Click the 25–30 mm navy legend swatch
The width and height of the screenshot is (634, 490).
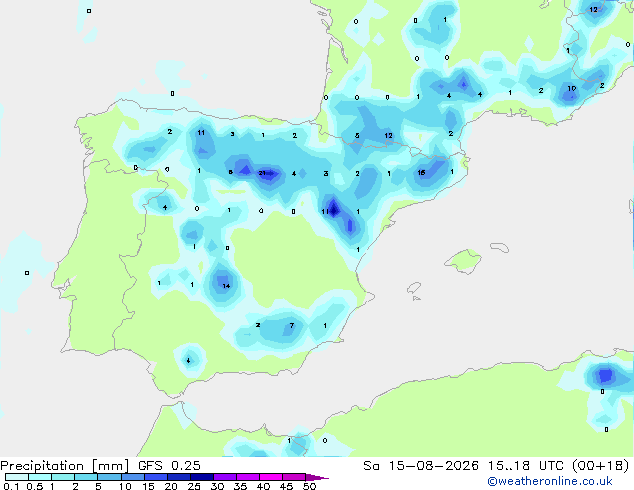202,477
